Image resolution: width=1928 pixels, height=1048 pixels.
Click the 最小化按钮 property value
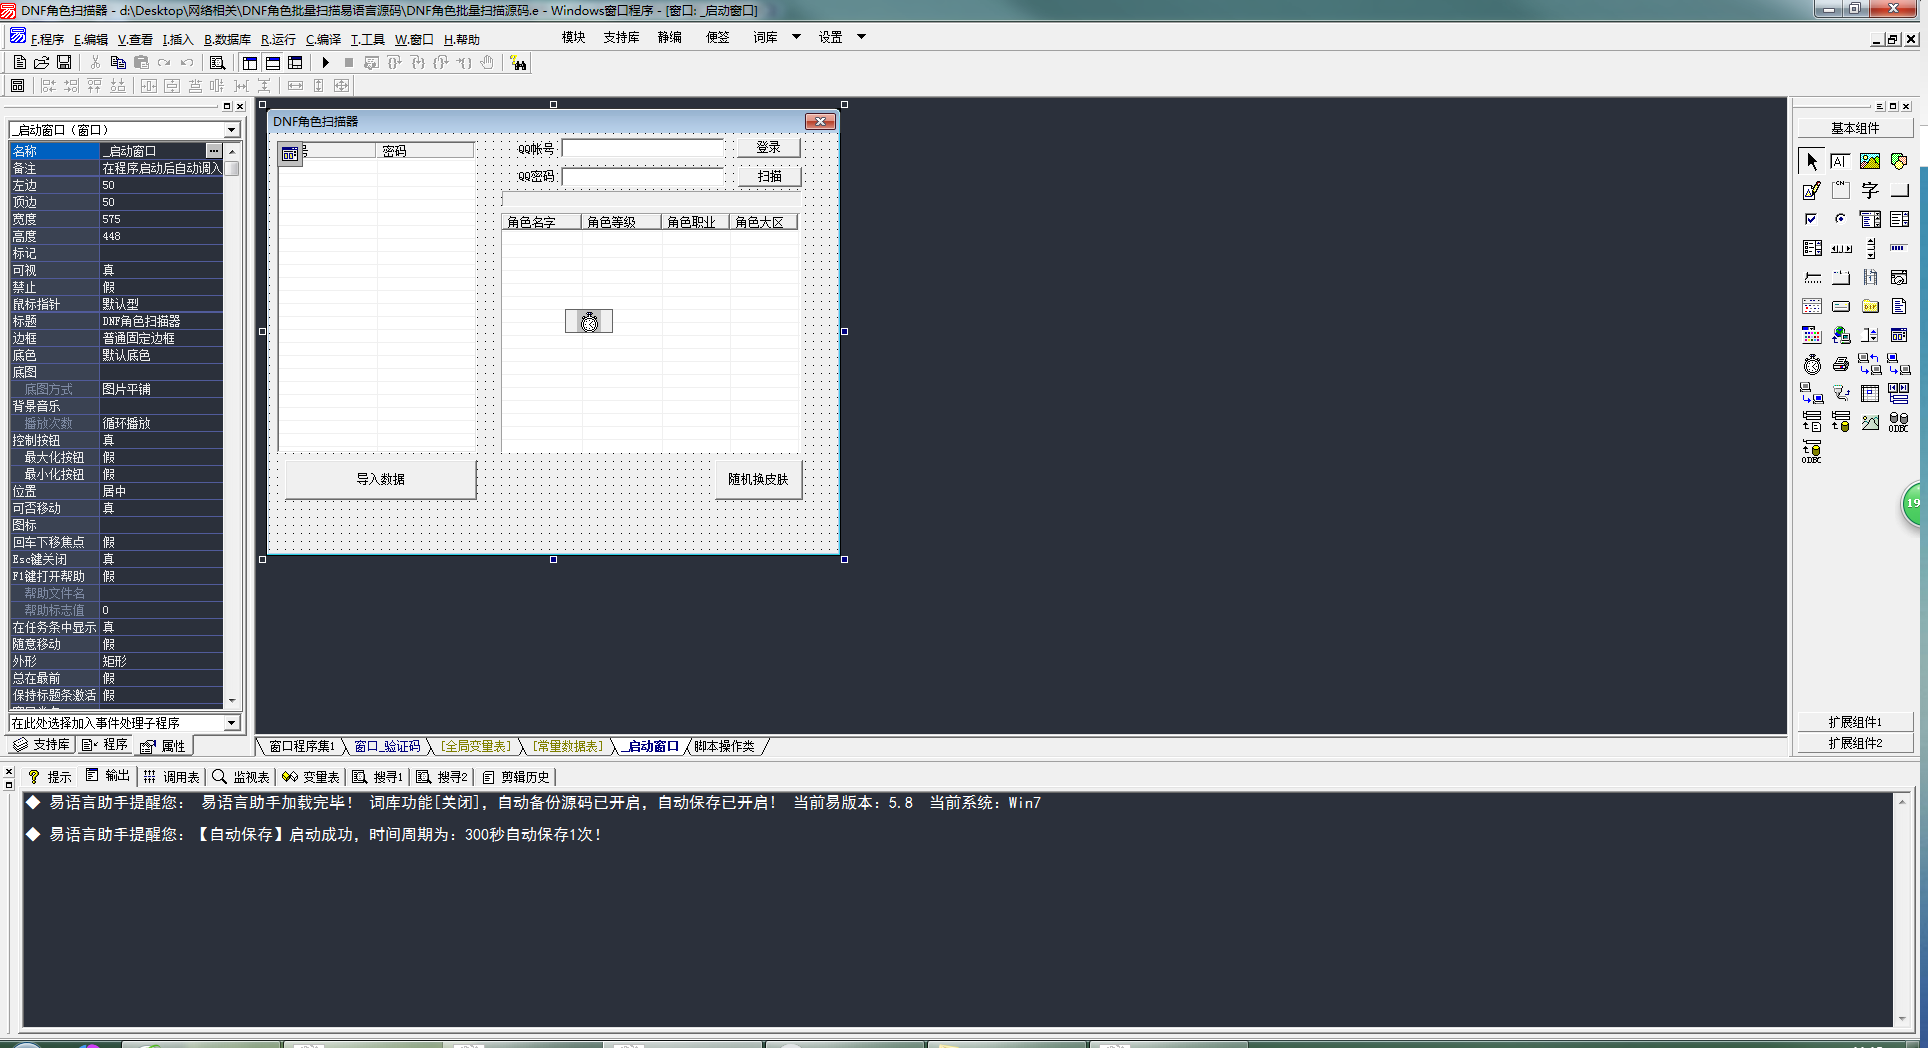(161, 474)
